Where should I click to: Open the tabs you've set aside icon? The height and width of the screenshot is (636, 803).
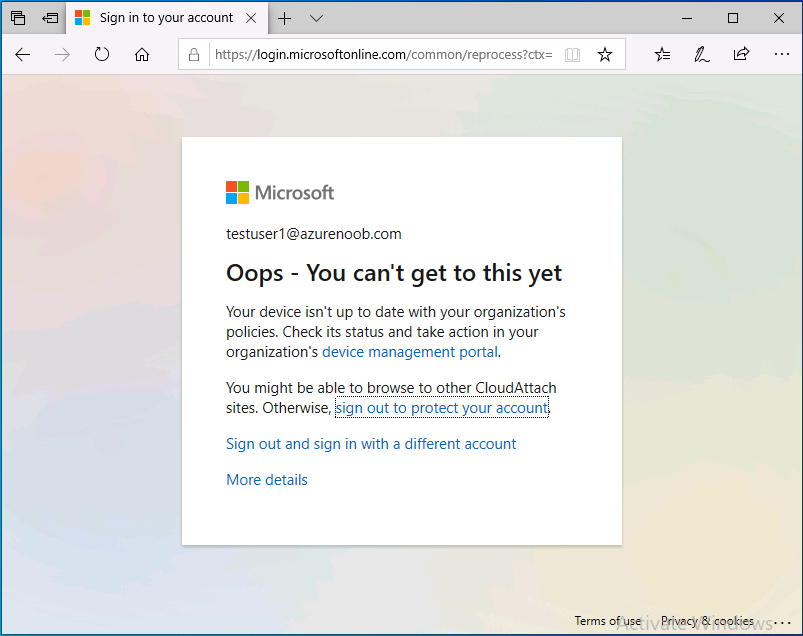click(x=18, y=18)
